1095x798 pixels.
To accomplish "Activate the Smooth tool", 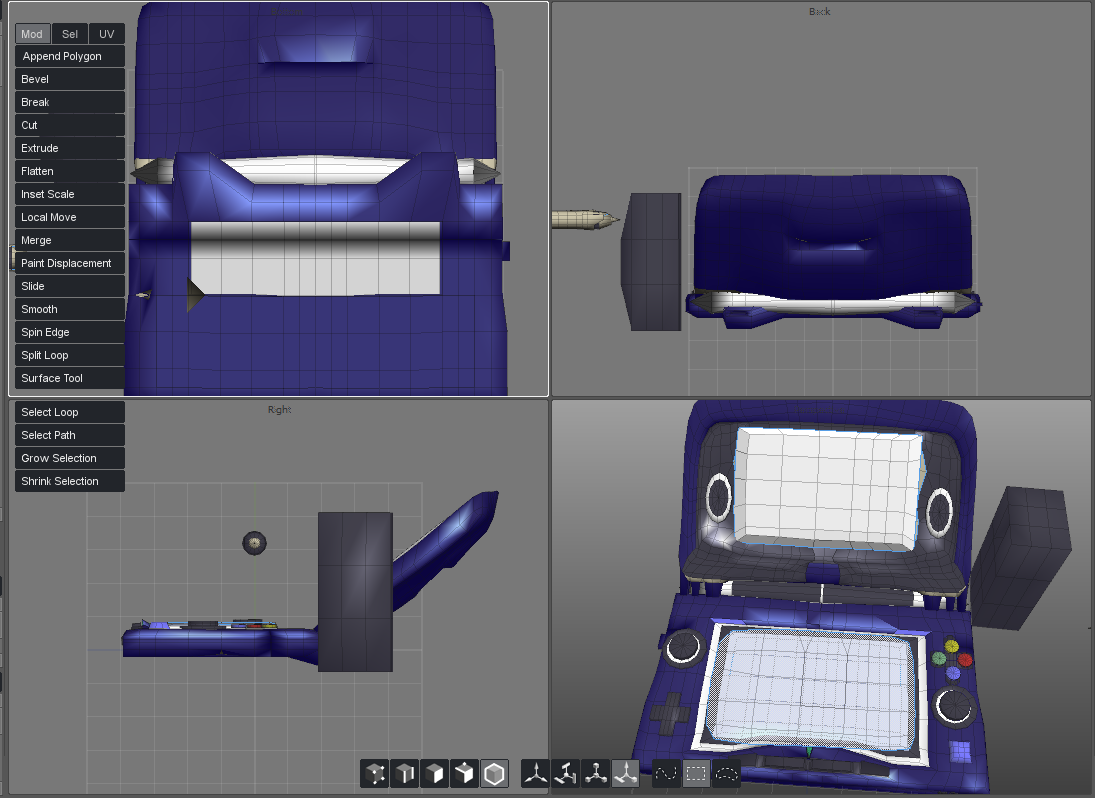I will [x=70, y=309].
